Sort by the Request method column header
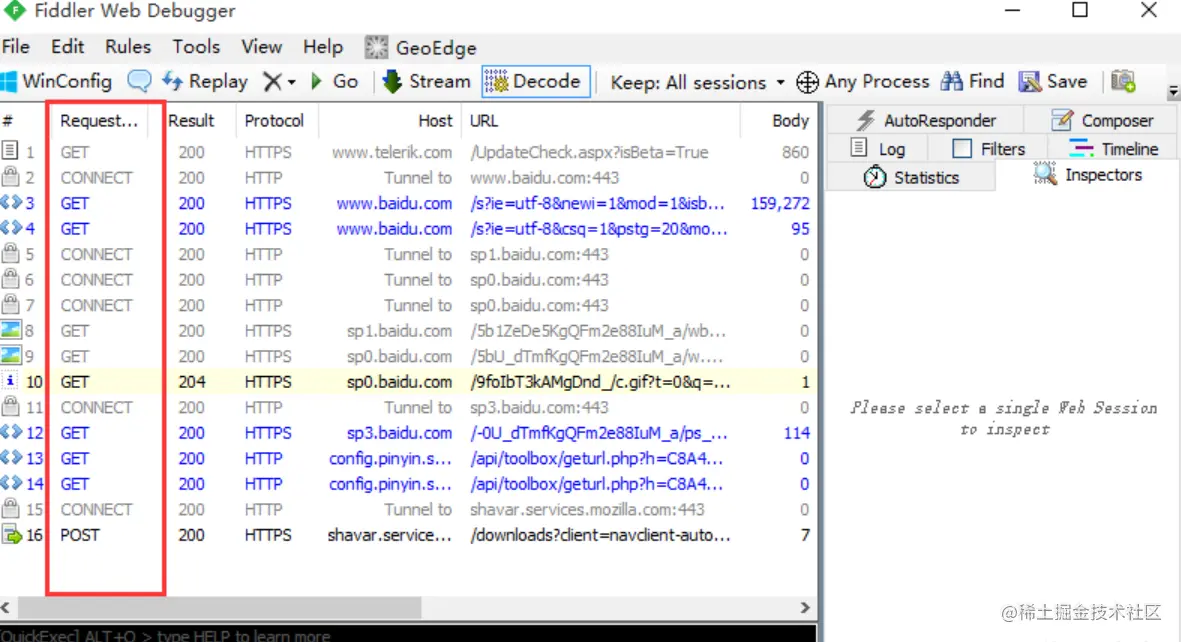 click(99, 121)
